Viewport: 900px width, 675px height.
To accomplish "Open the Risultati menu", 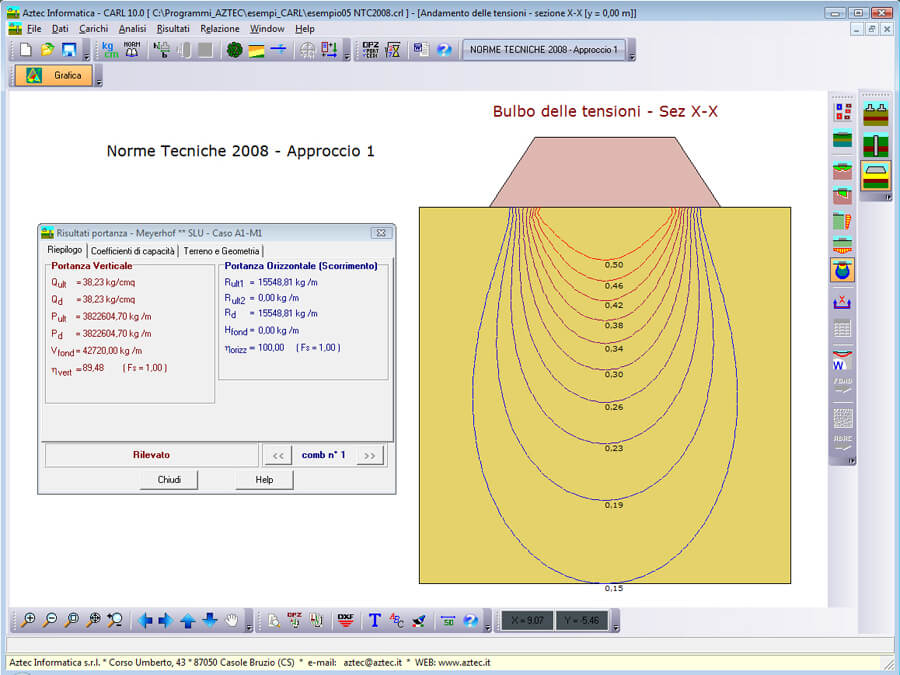I will (173, 29).
